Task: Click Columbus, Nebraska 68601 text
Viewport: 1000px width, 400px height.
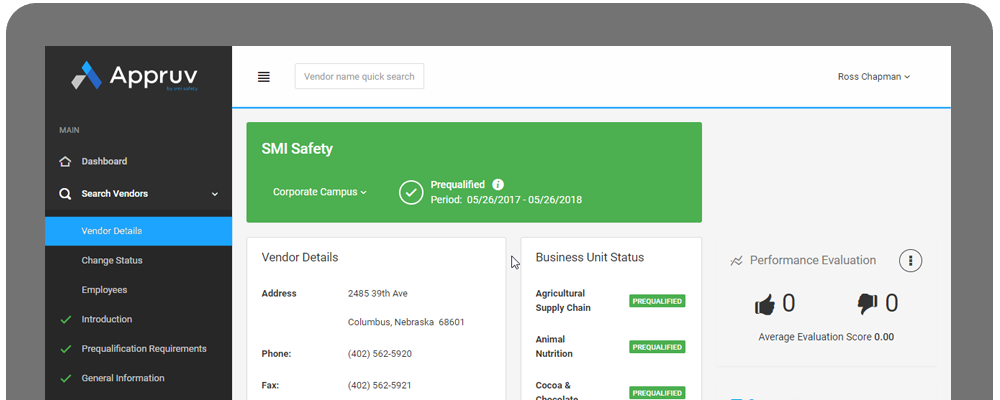Action: [x=406, y=322]
